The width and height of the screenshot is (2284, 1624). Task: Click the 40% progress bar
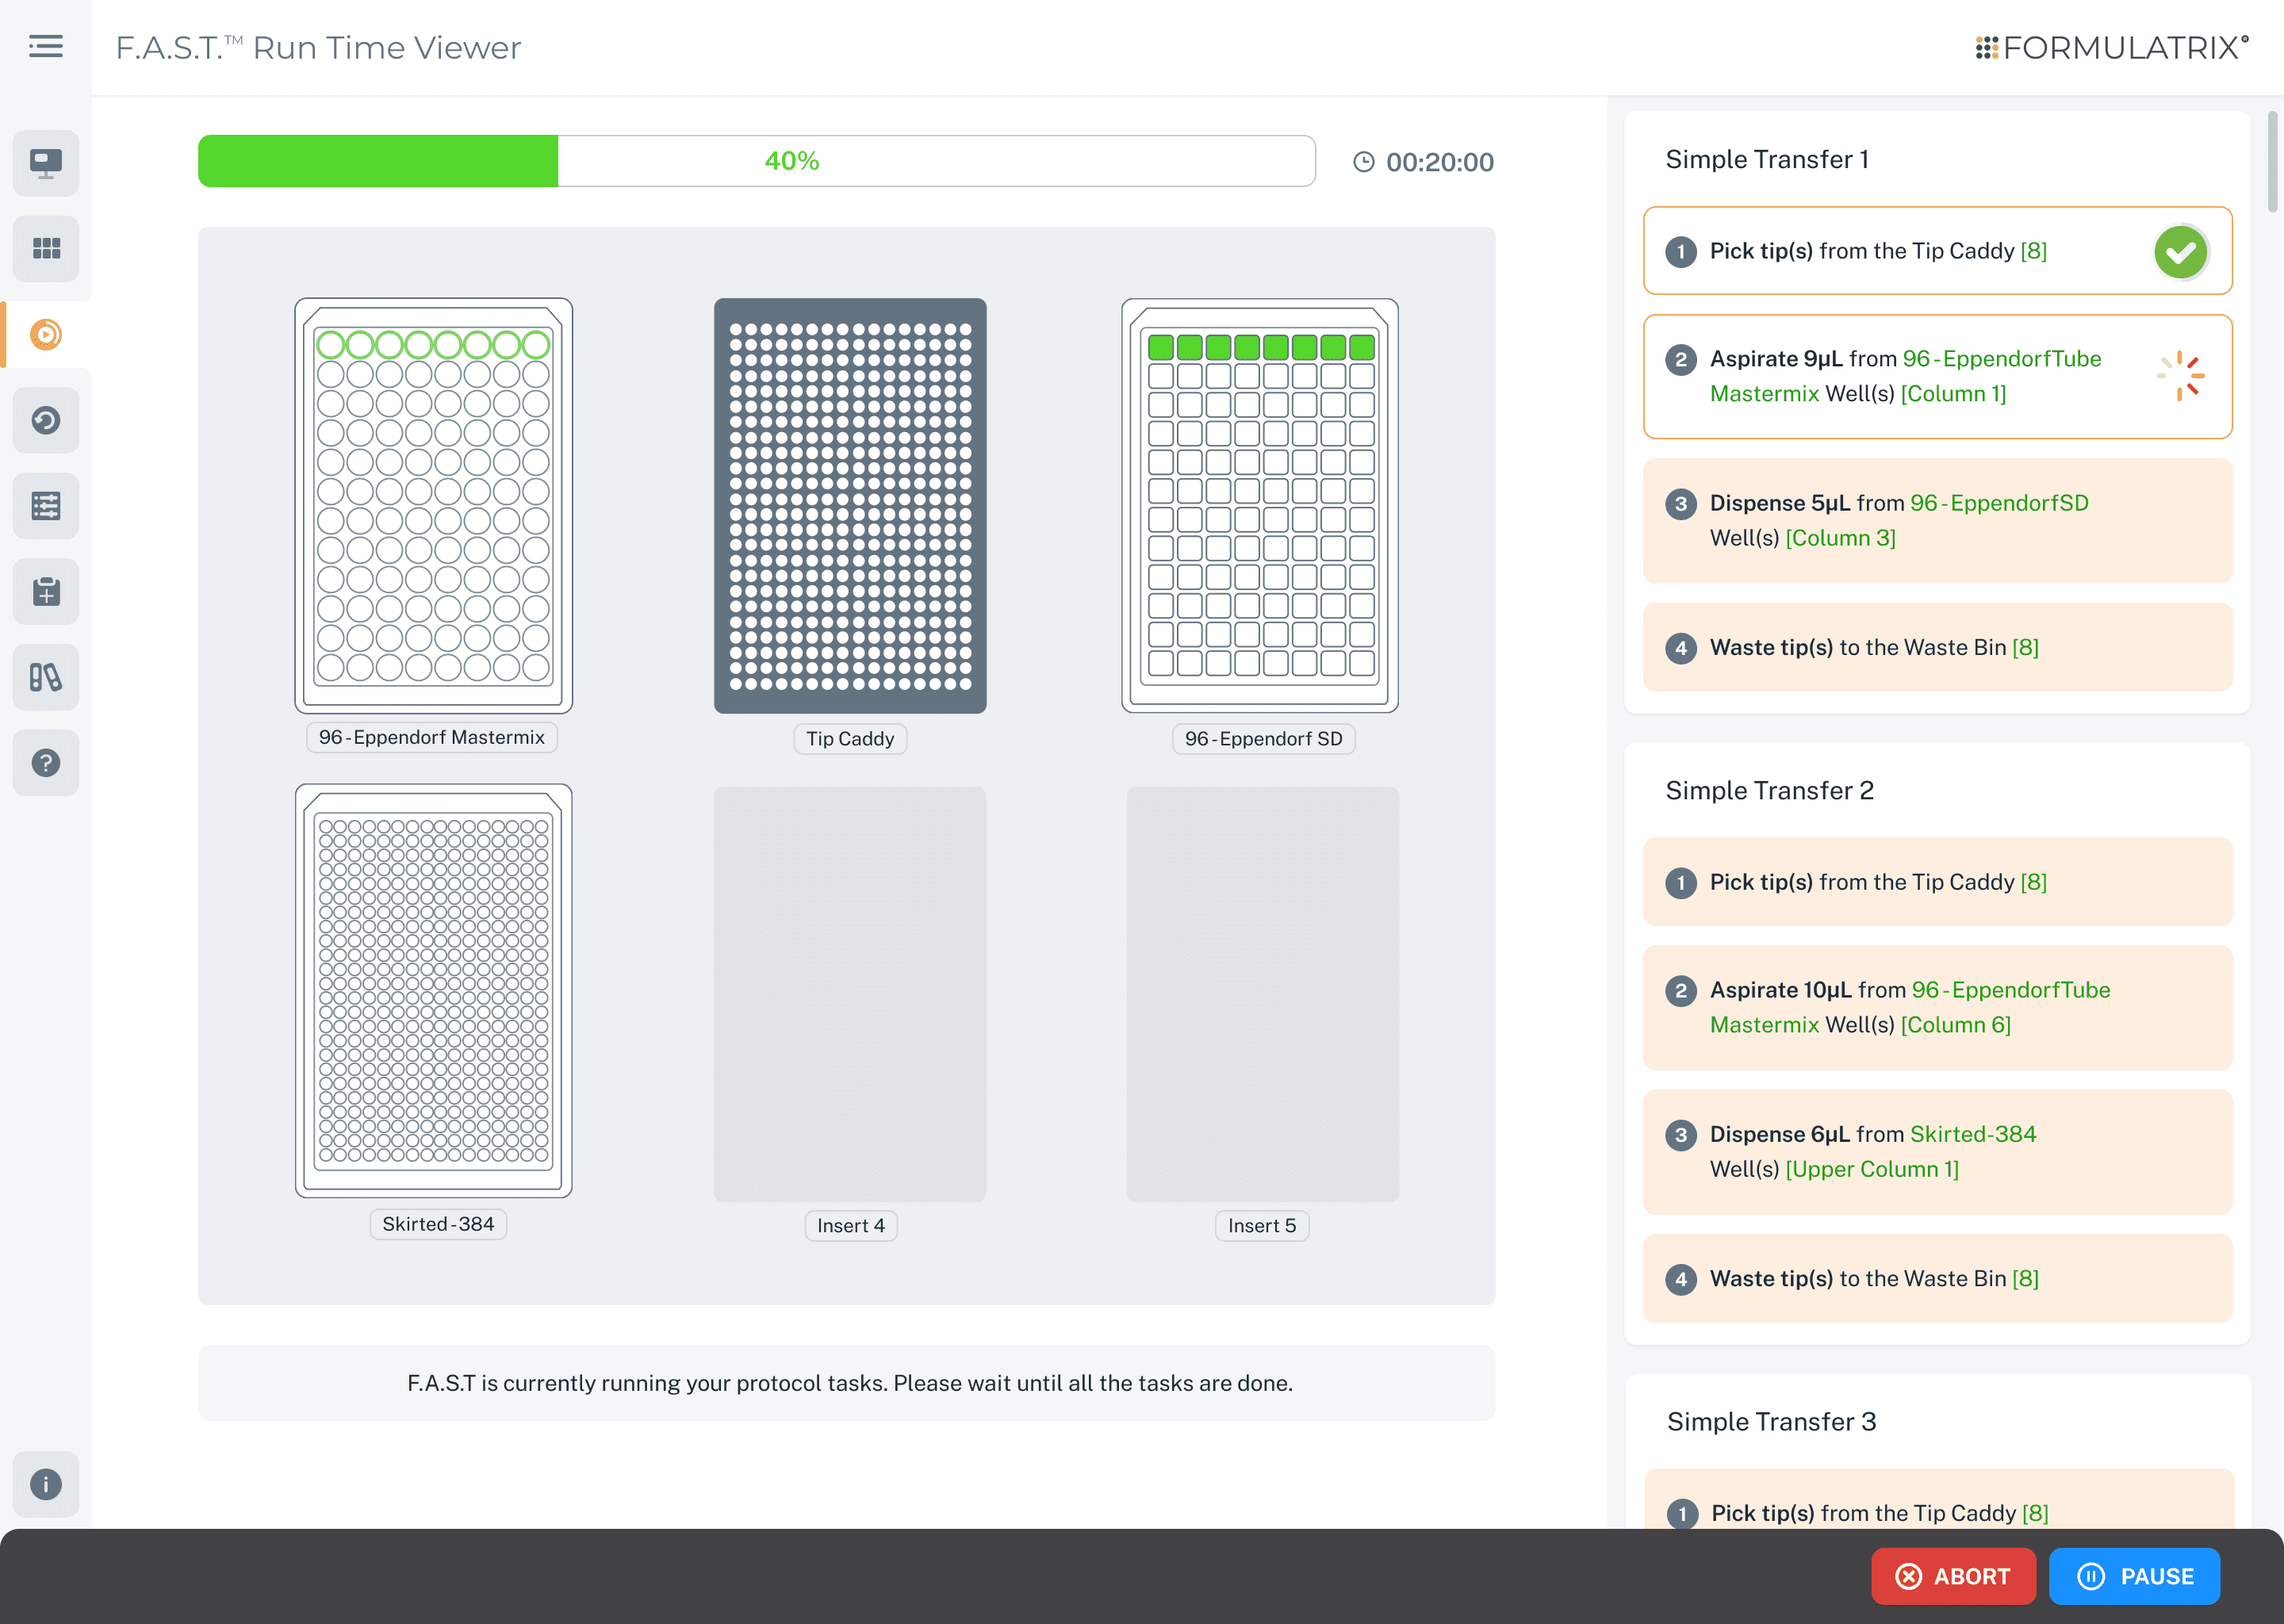click(756, 161)
